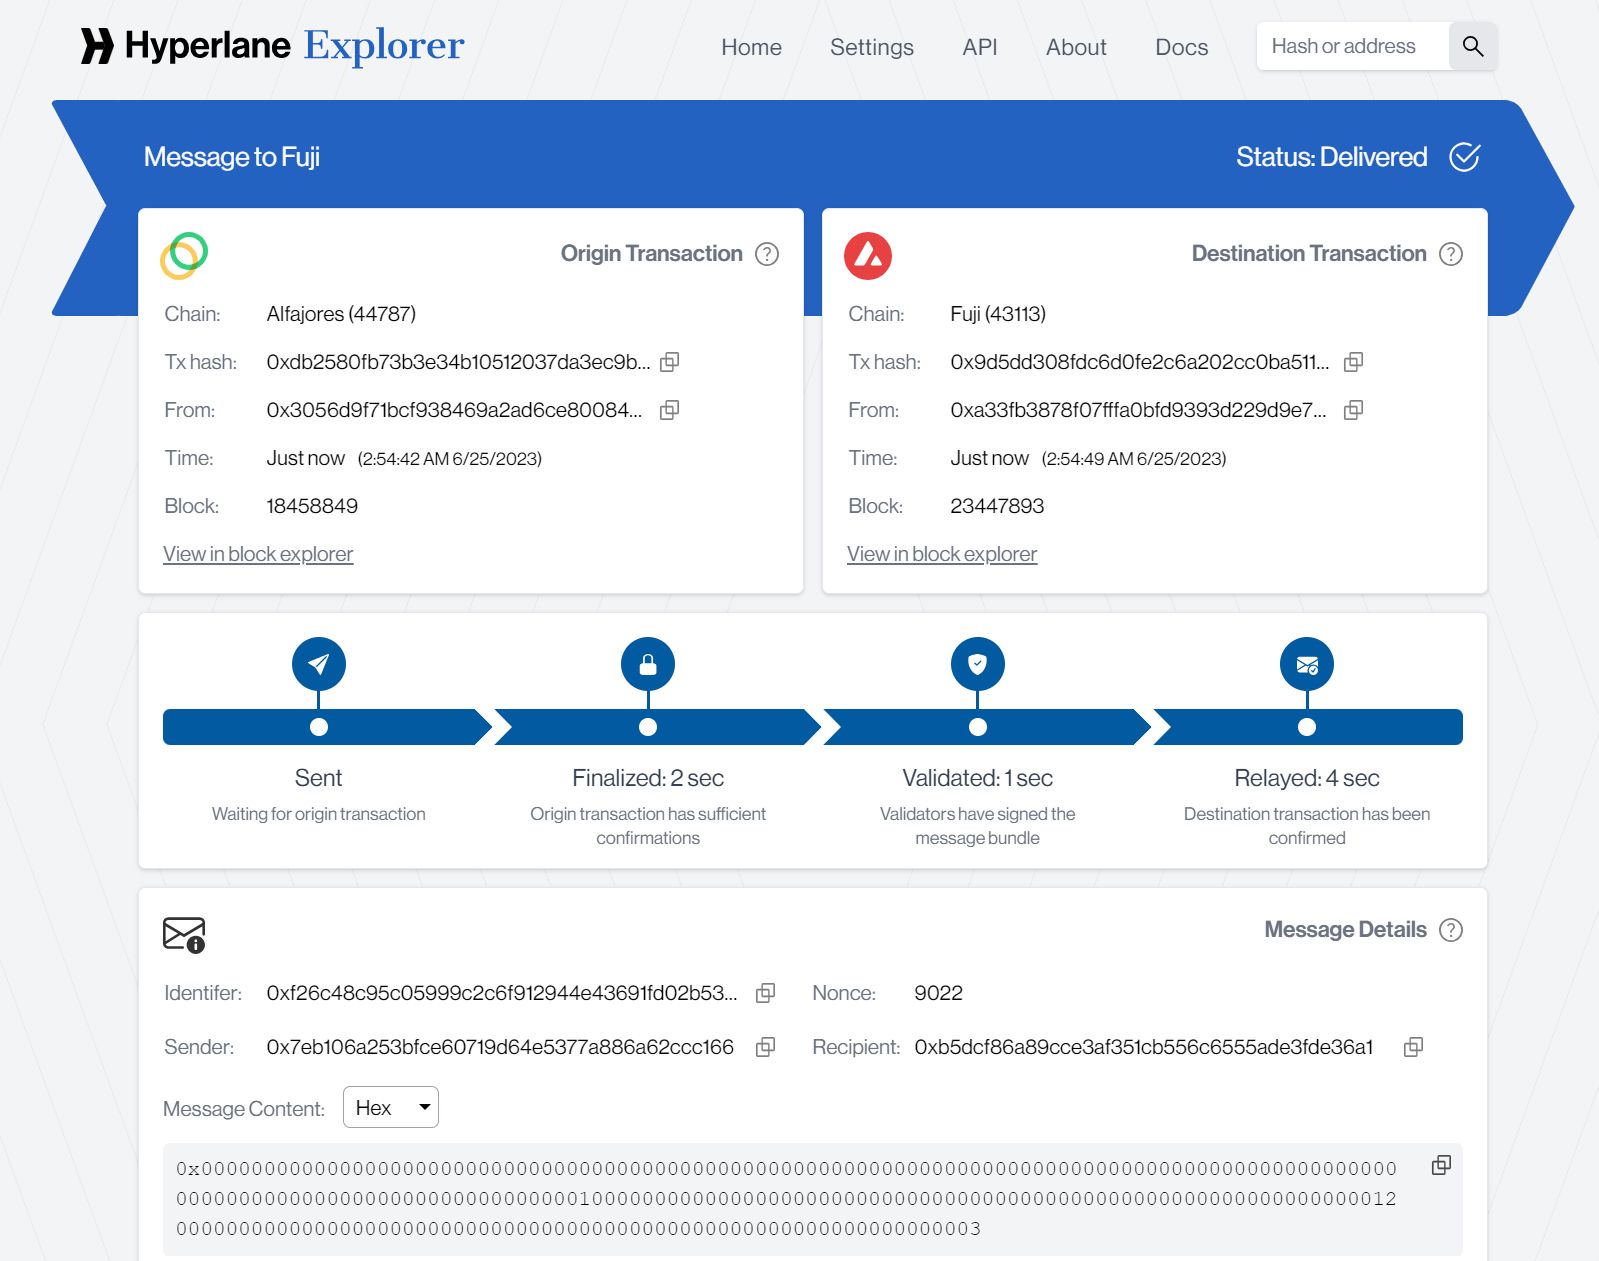The height and width of the screenshot is (1261, 1599).
Task: Focus the Hash or address search field
Action: 1353,46
